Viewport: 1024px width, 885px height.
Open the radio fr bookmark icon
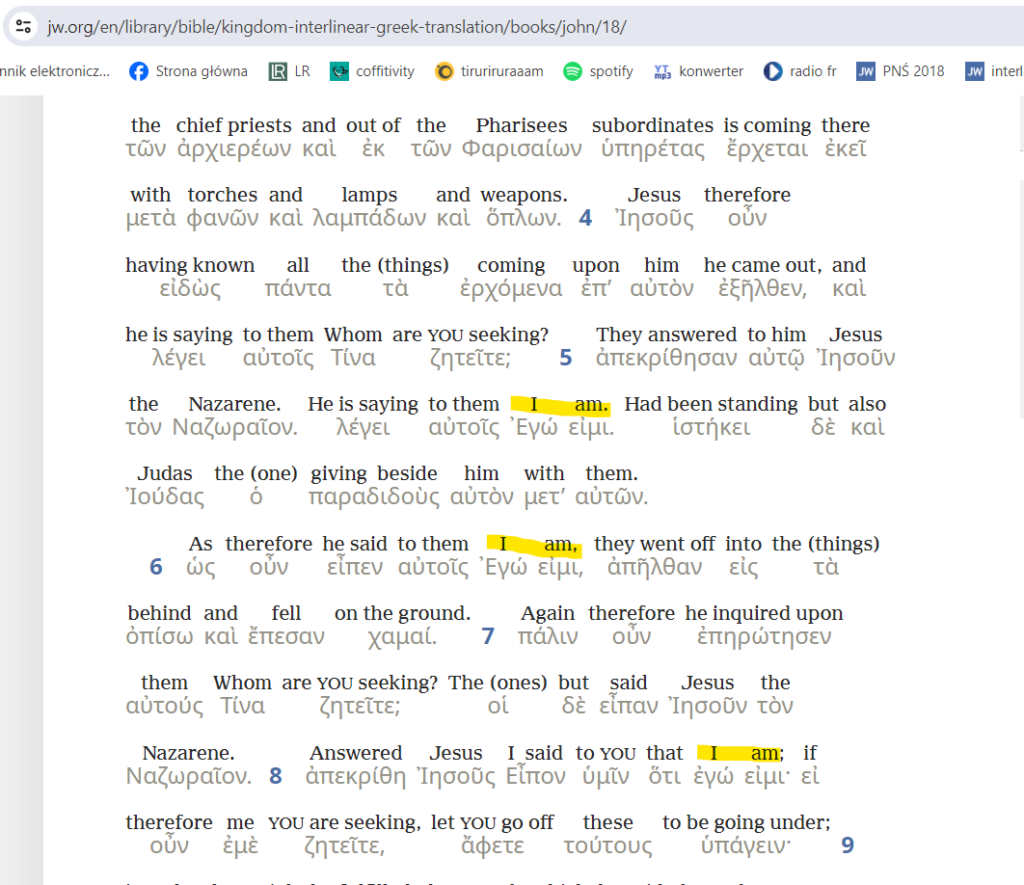coord(773,71)
